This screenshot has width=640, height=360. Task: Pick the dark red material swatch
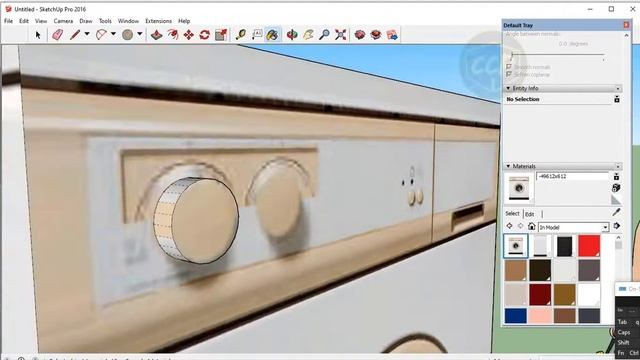pyautogui.click(x=540, y=294)
